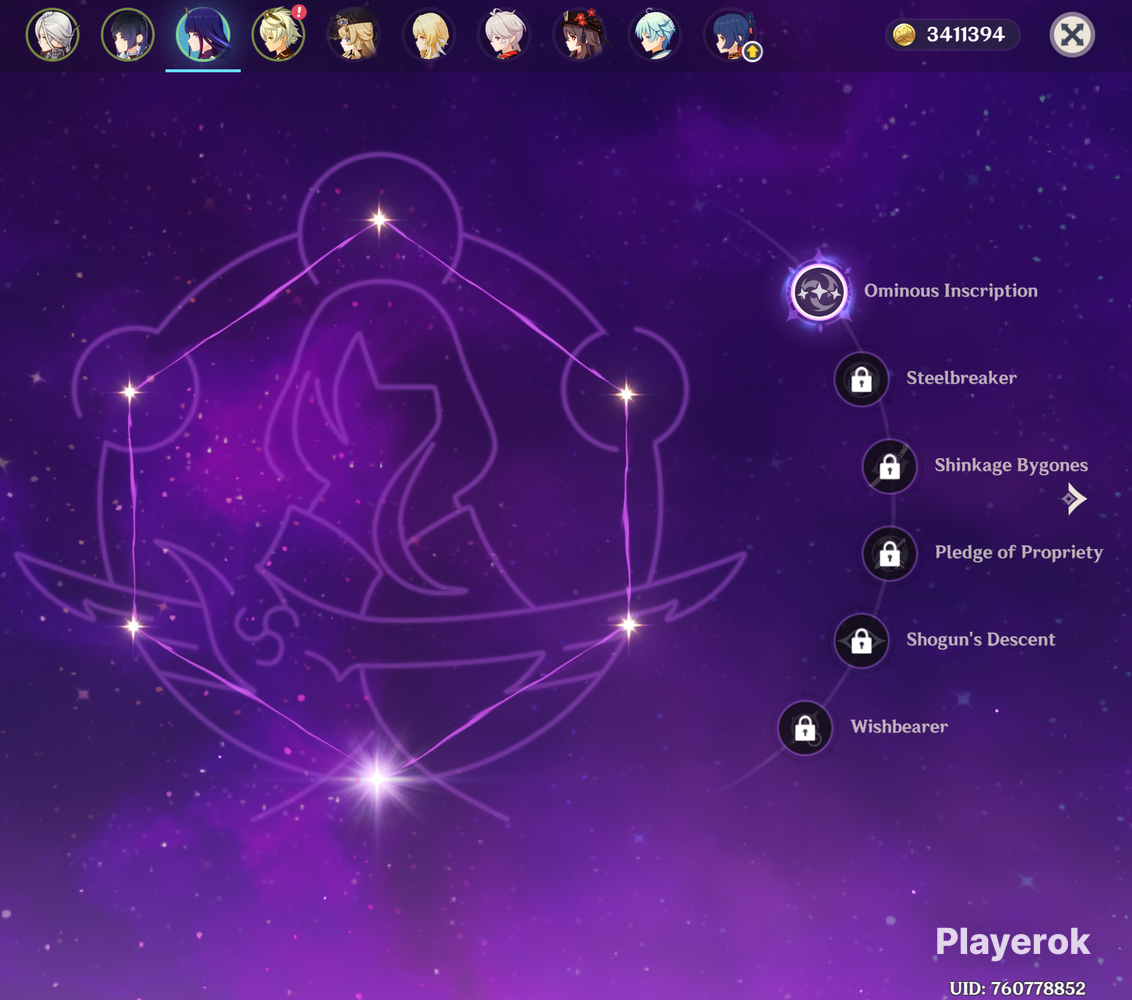Click the upper-left constellation star
This screenshot has width=1132, height=1000.
coord(130,392)
